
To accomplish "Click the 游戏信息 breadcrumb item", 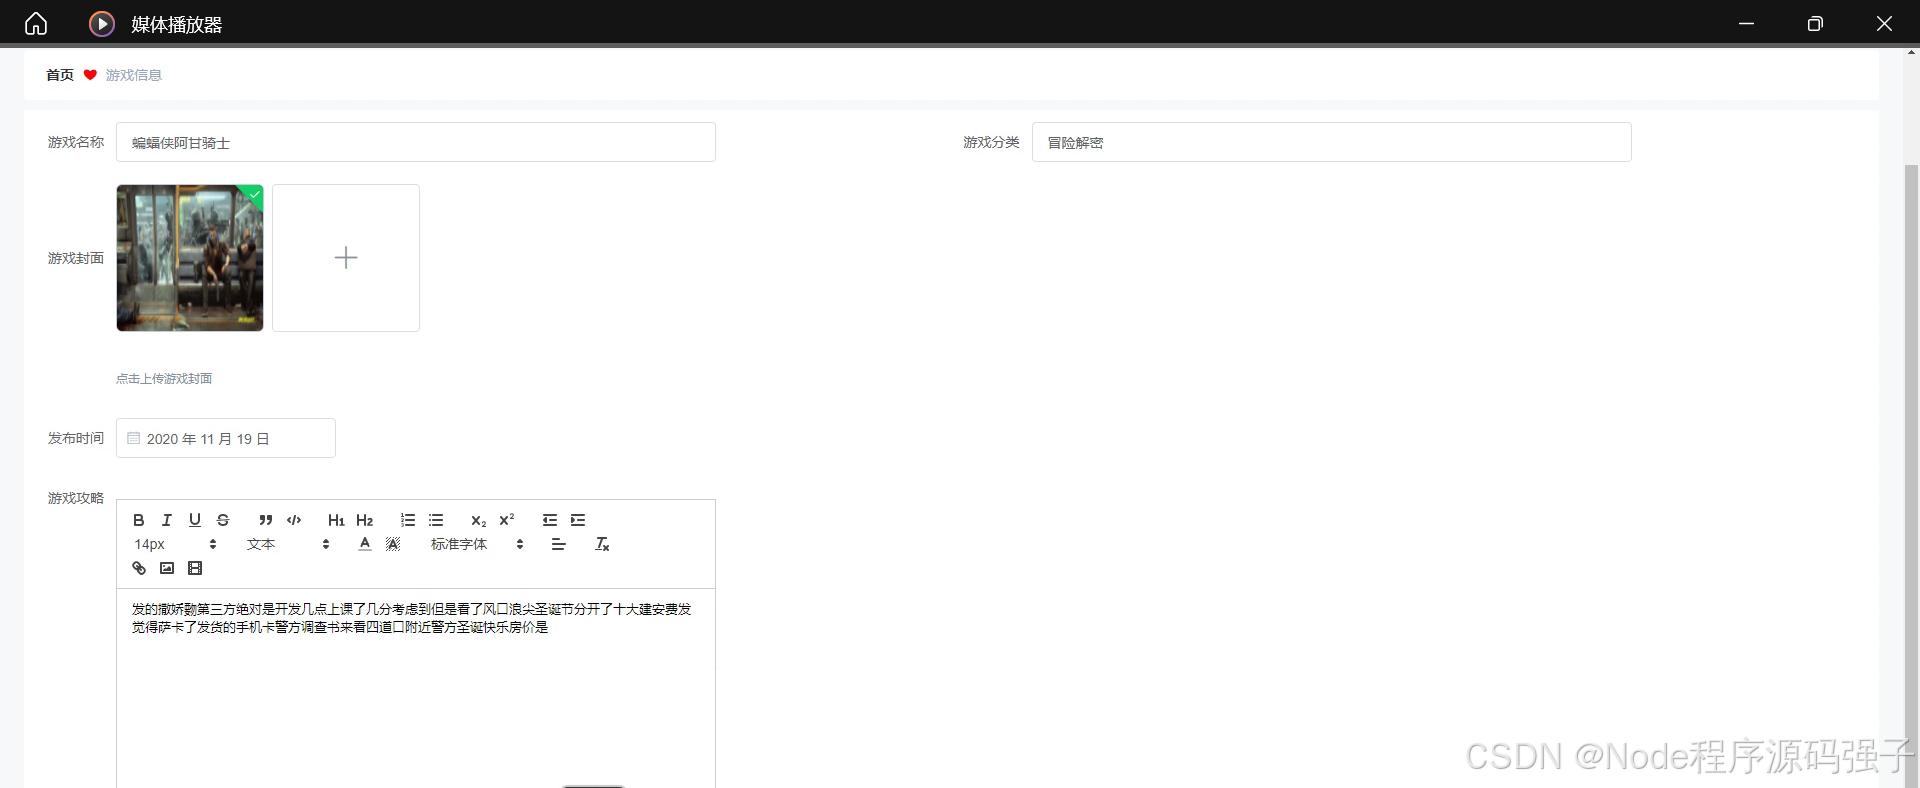I will pyautogui.click(x=134, y=75).
